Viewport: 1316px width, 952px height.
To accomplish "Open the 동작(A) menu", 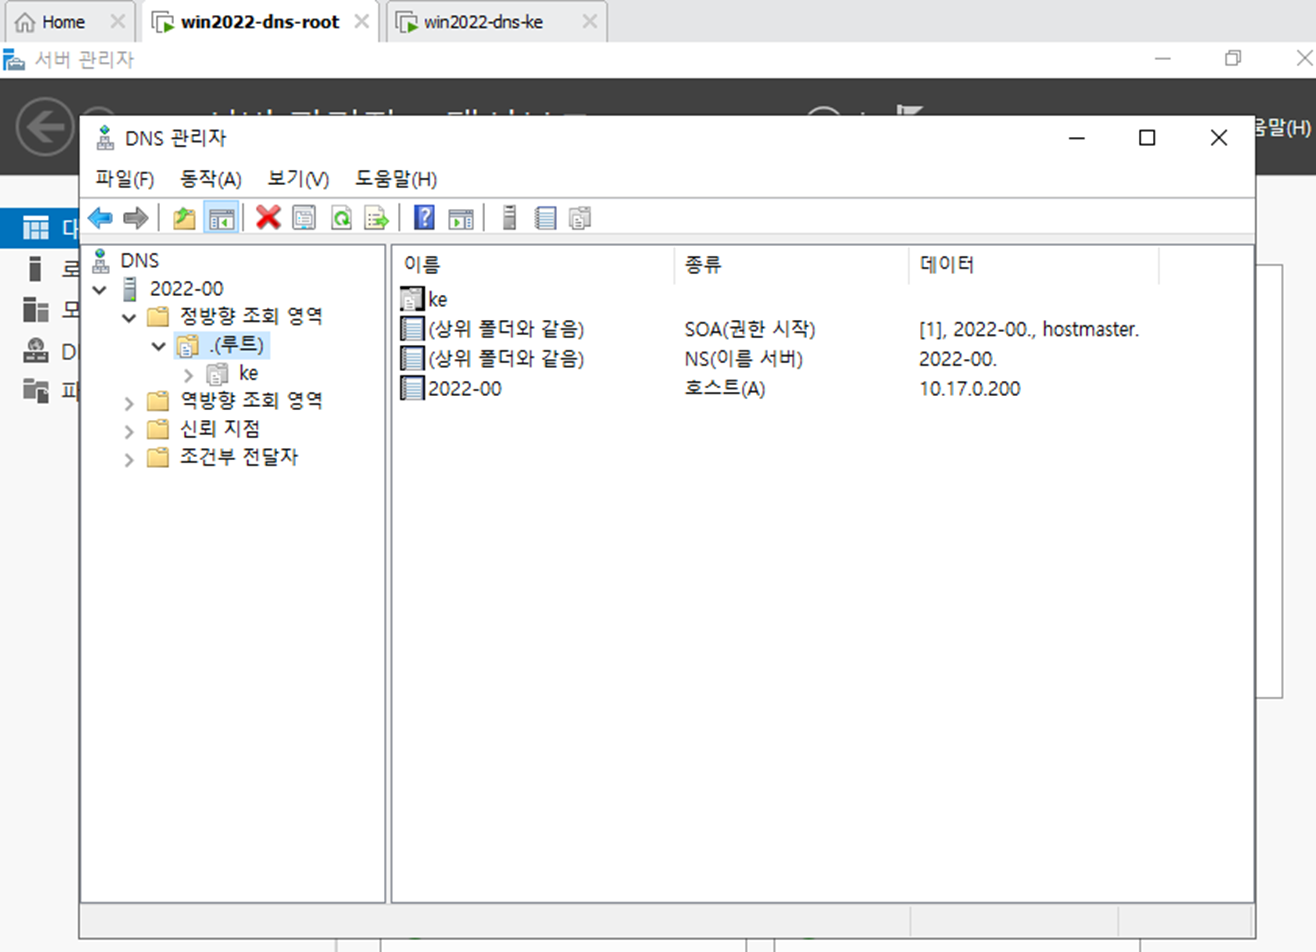I will click(211, 179).
